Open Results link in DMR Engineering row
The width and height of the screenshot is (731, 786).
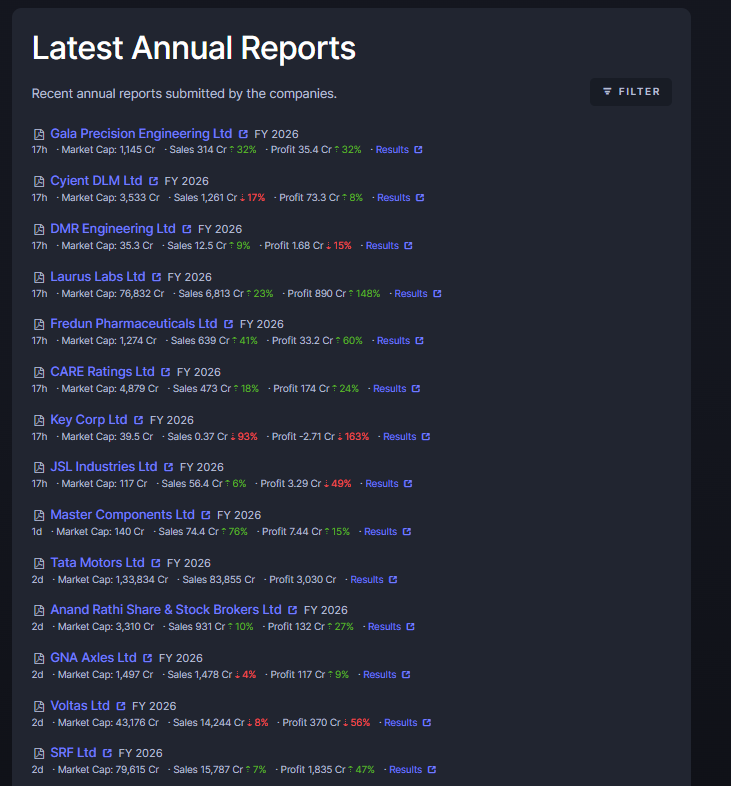[389, 246]
